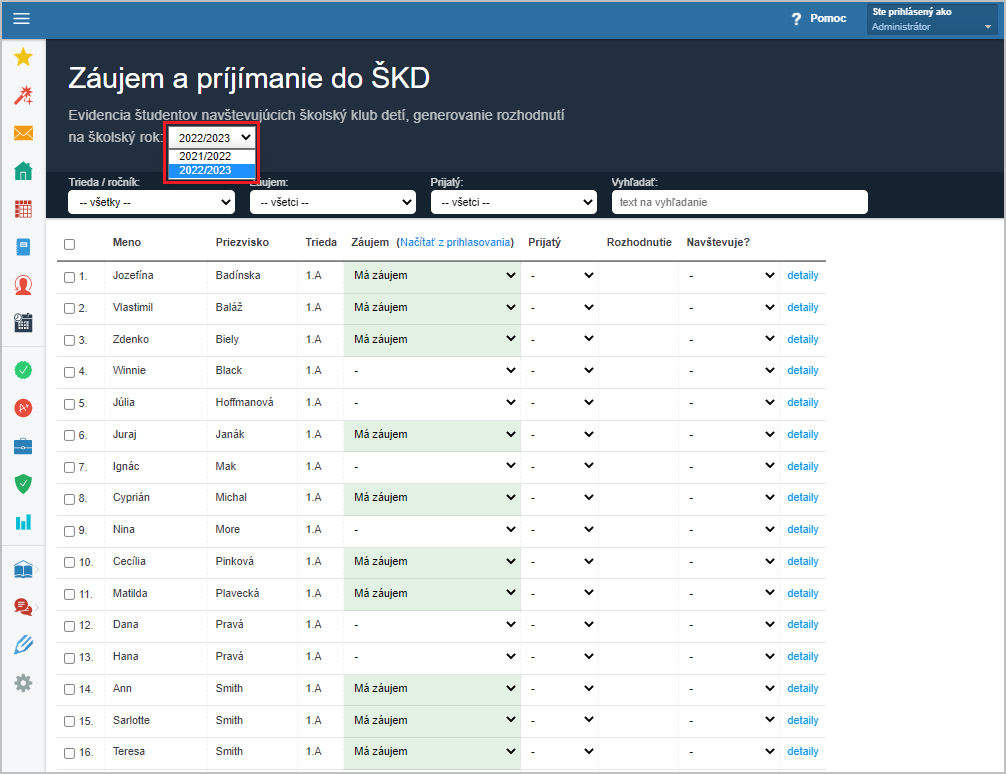Check the box for Vlastimil Baláž
1006x774 pixels.
tap(69, 309)
